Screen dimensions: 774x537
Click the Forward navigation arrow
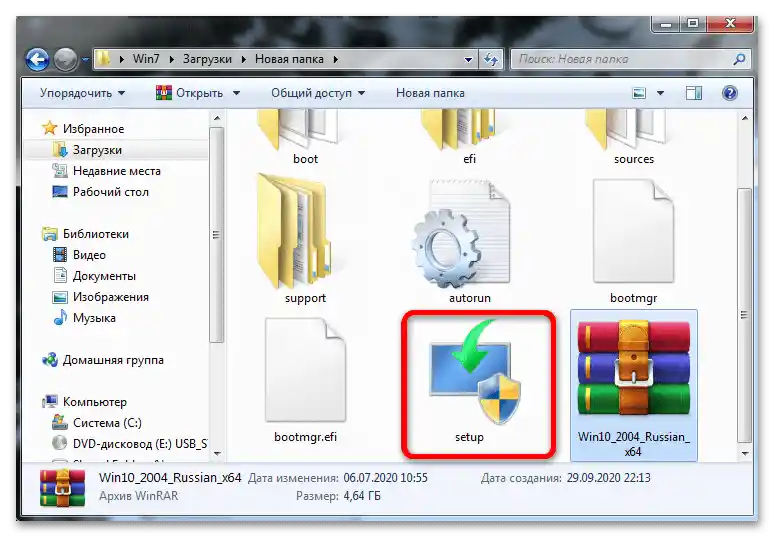(65, 60)
